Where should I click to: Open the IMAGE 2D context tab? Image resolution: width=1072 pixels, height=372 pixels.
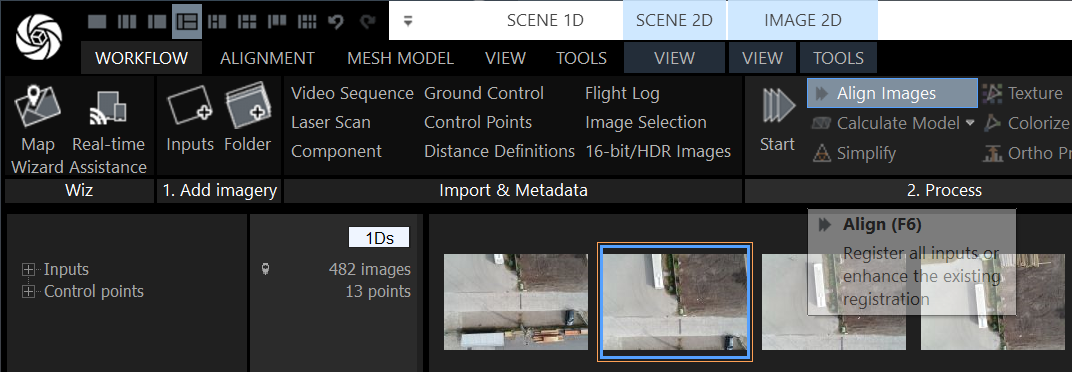[803, 20]
